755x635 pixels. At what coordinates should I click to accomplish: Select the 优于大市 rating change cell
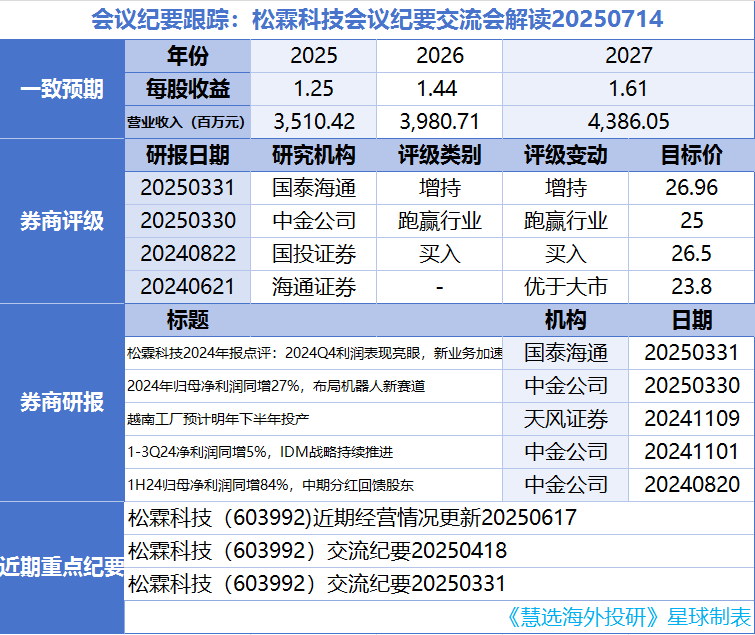[x=566, y=287]
